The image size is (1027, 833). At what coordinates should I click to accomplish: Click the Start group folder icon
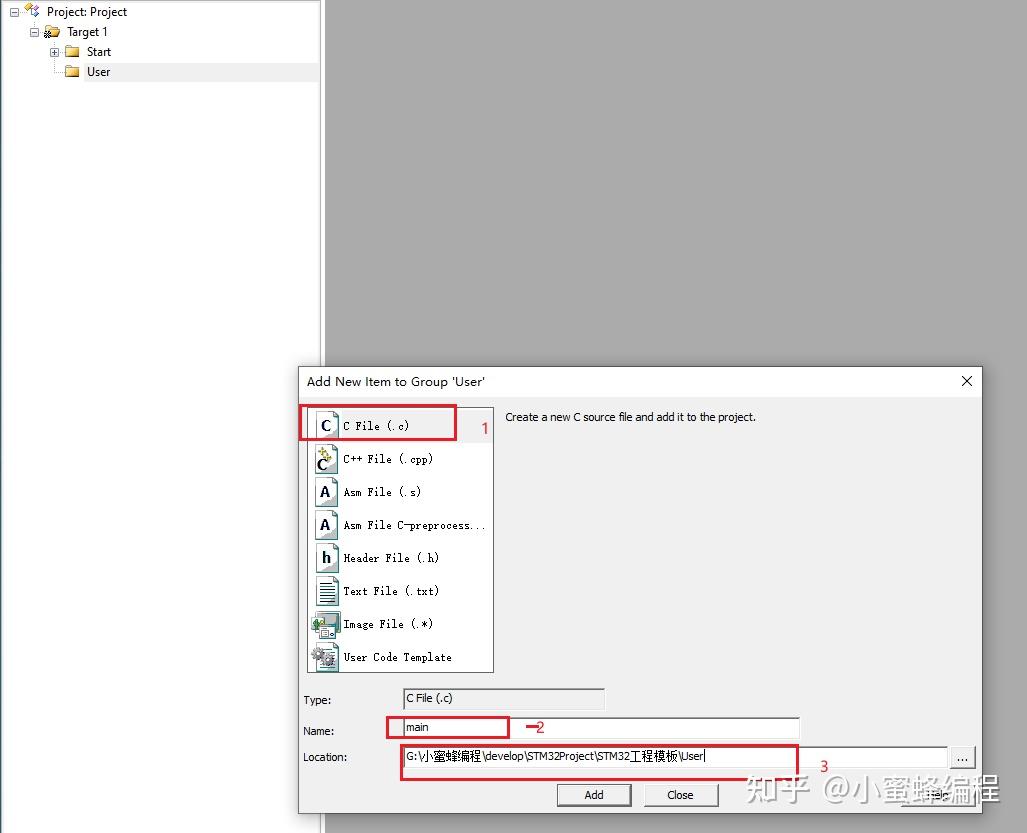73,52
